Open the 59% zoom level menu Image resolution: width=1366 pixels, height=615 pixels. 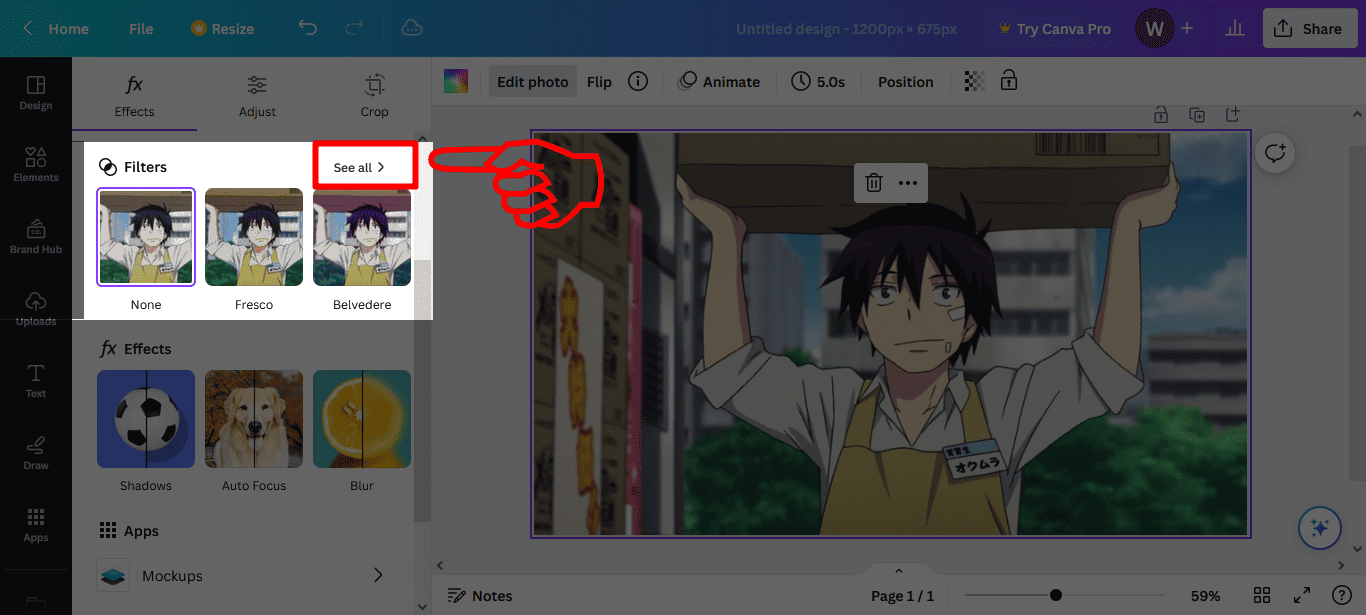tap(1205, 595)
